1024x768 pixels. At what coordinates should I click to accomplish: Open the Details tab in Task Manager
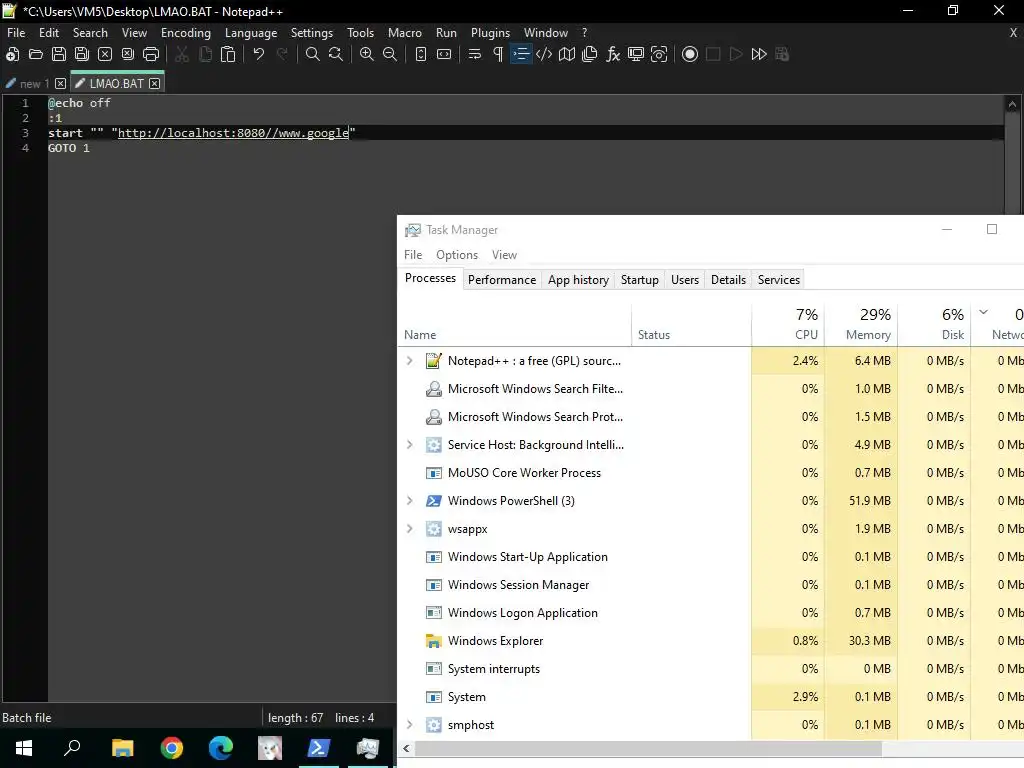[728, 280]
